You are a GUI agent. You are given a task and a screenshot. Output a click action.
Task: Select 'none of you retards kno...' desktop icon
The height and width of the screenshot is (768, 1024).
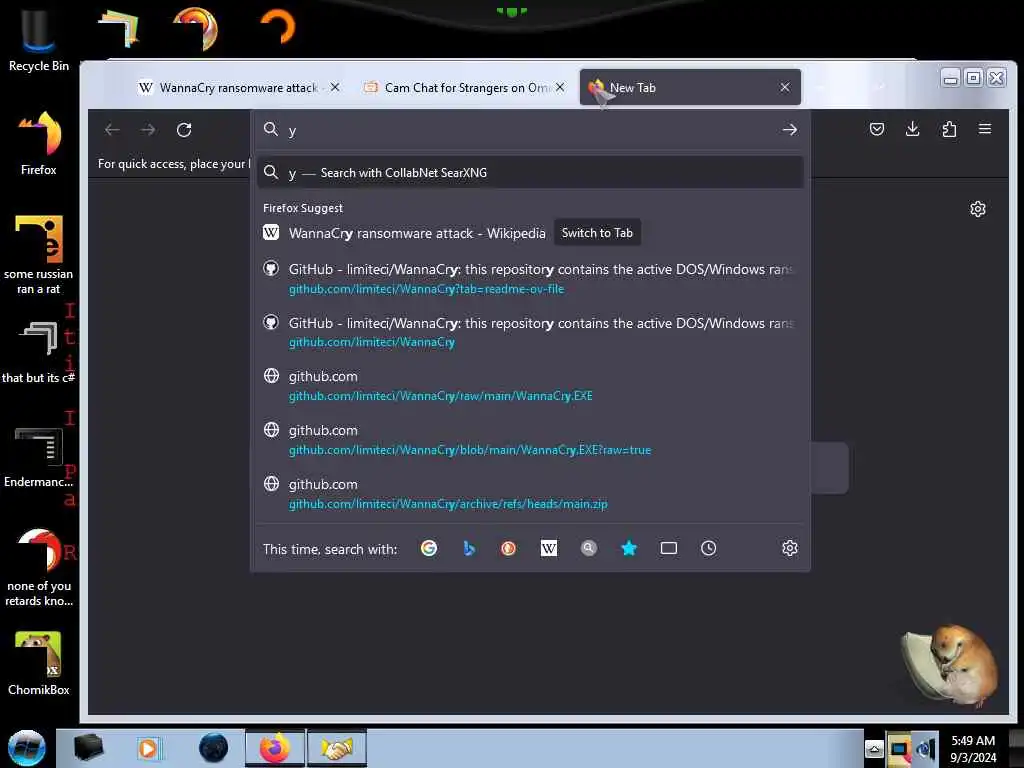point(39,568)
